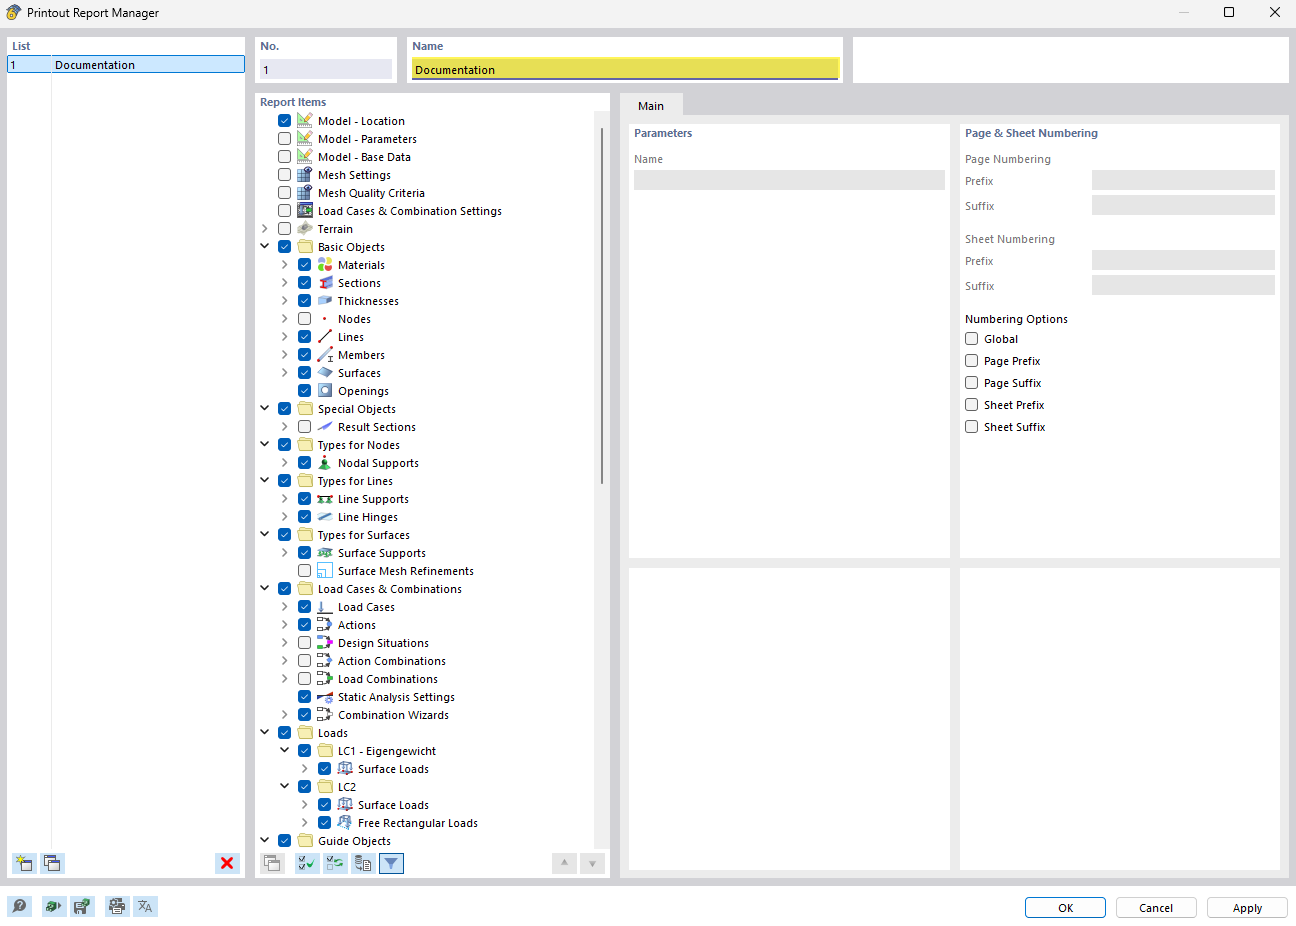Select the LC2 folder item
Screen dimensions: 1296x926
tap(346, 787)
